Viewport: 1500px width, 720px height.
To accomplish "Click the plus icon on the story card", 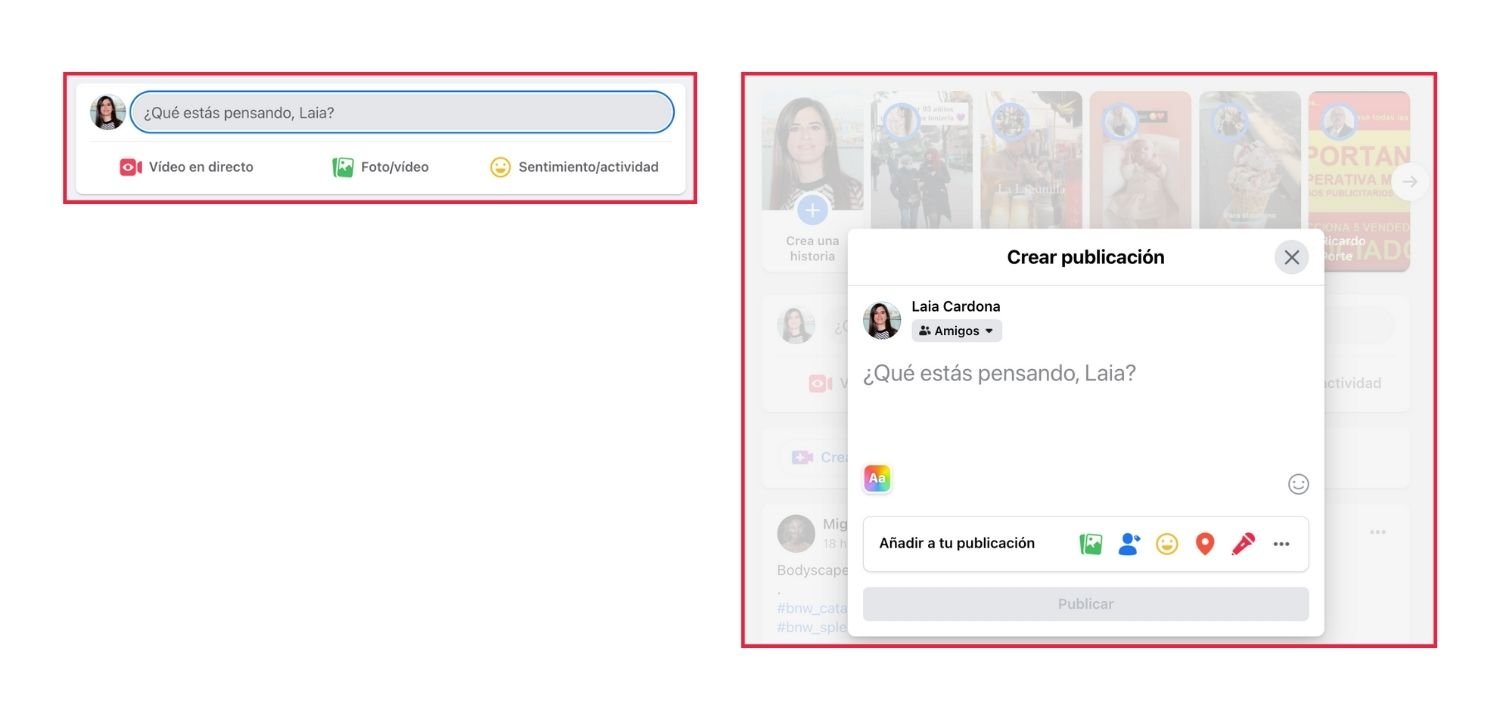I will [x=812, y=210].
